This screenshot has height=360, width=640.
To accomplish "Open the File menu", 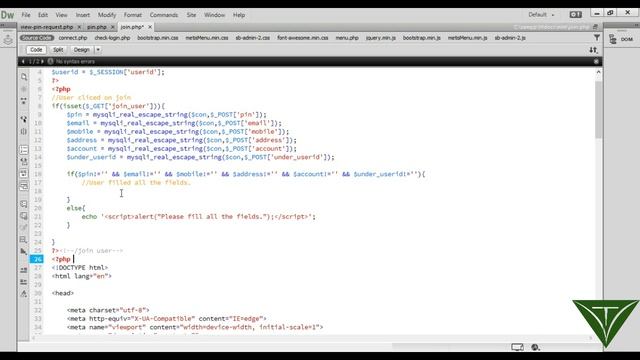I will coord(26,15).
